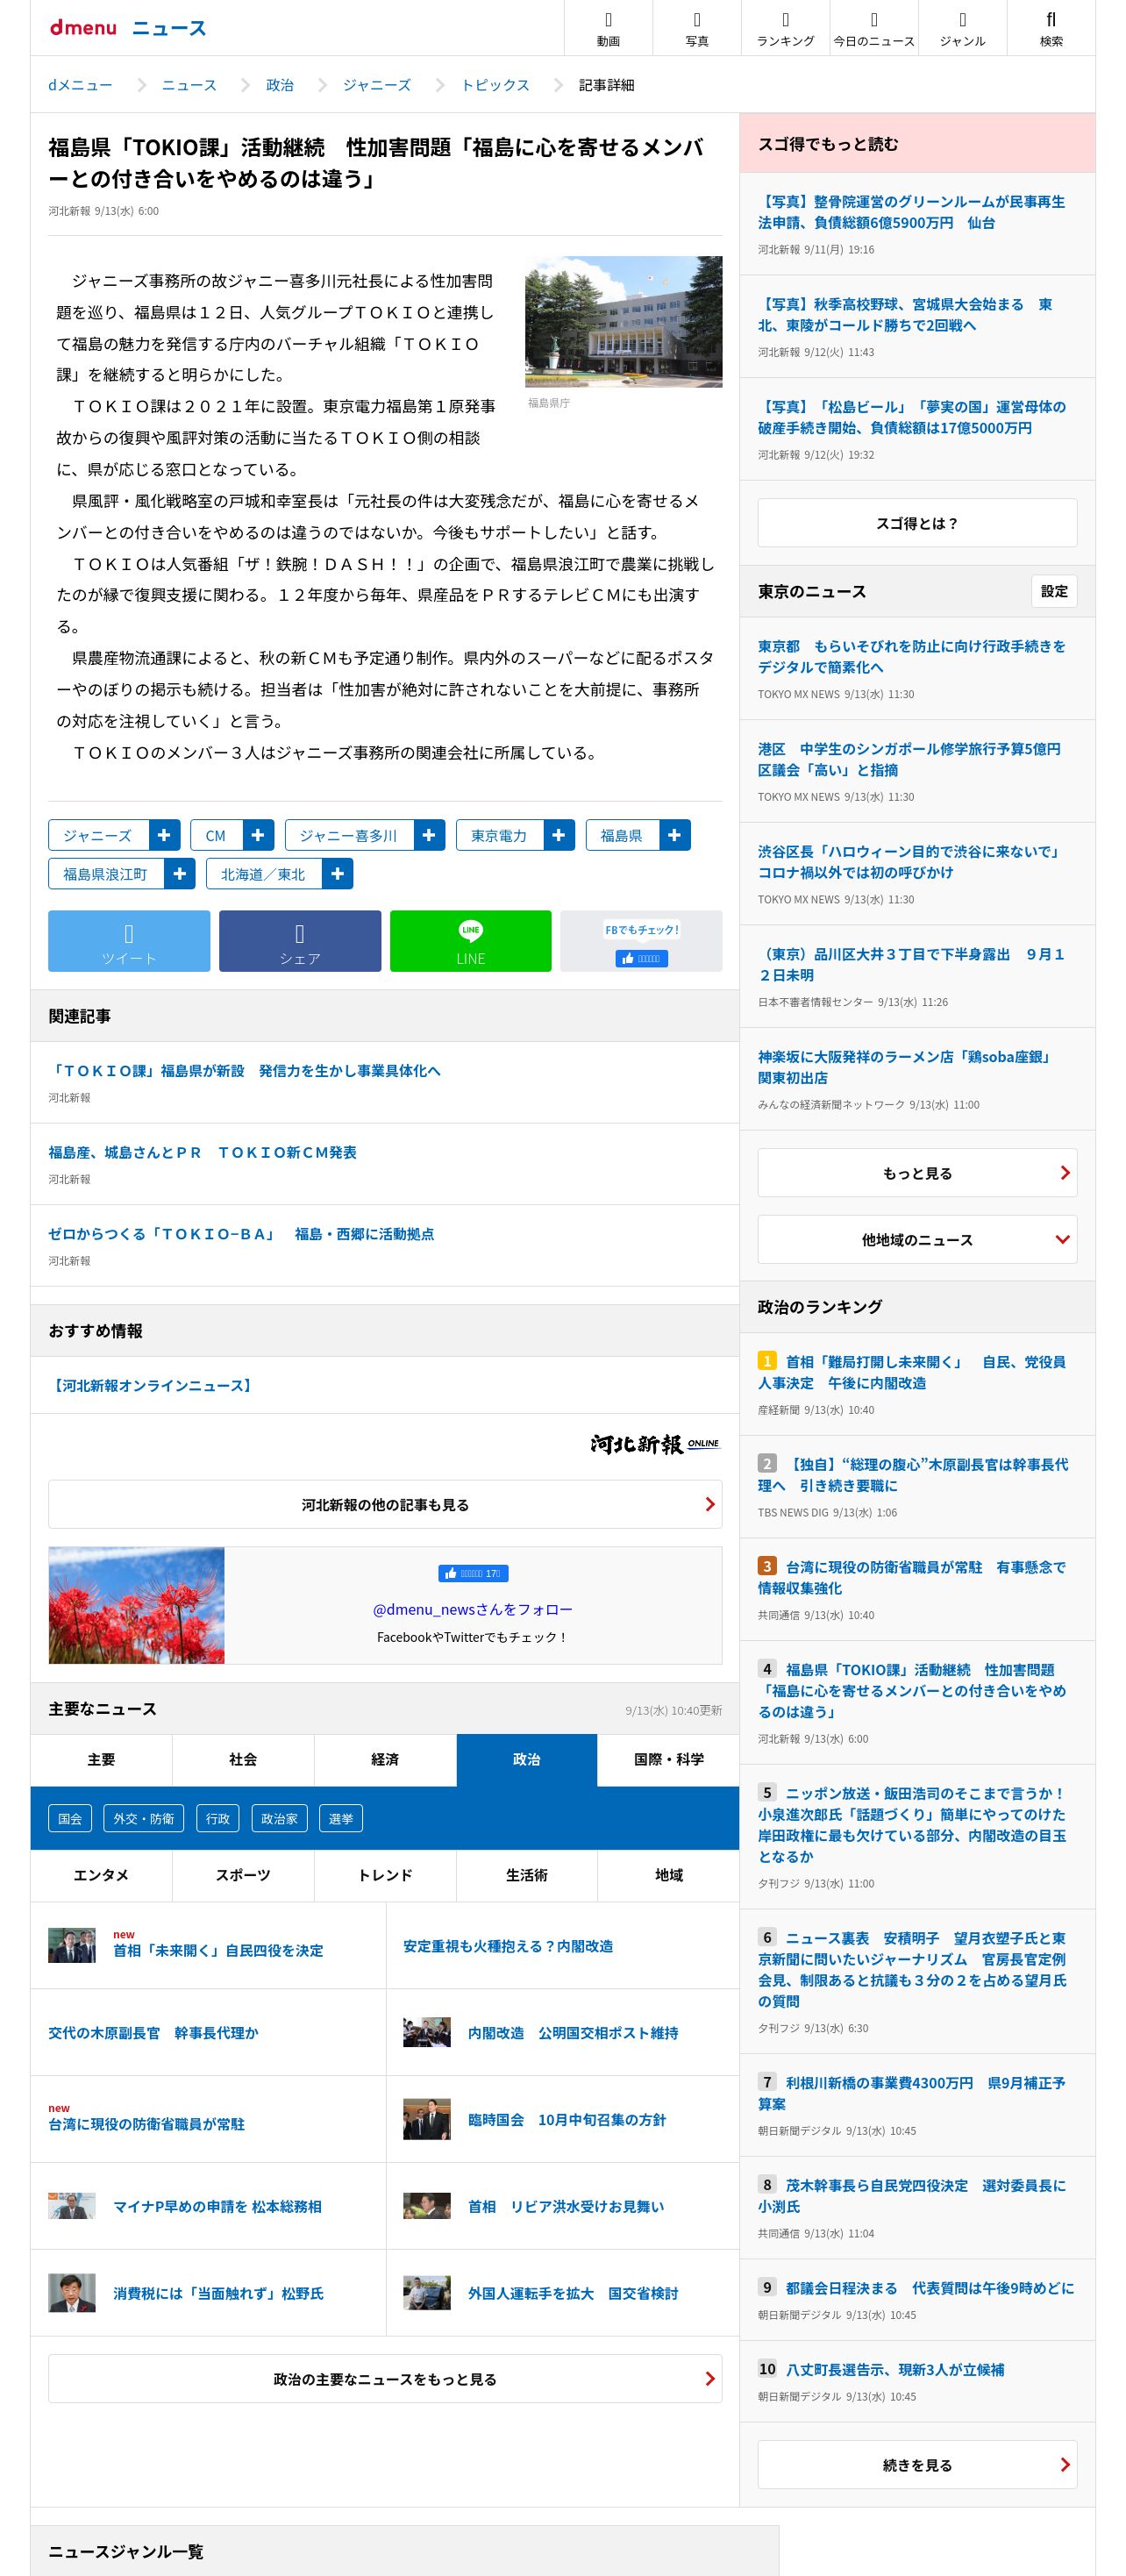The width and height of the screenshot is (1126, 2576).
Task: Click the Facebook like button under FBでもチェック
Action: [641, 958]
